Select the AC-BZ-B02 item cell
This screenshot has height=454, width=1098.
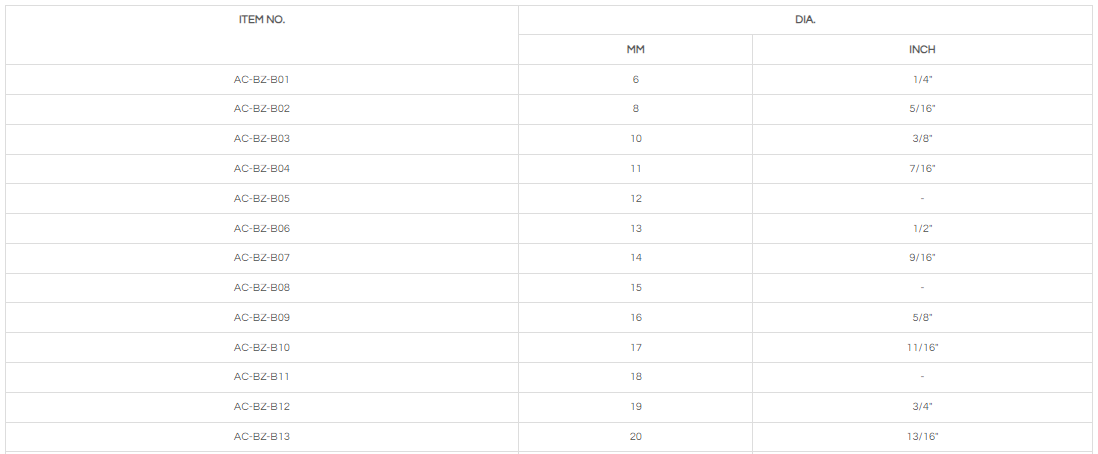tap(262, 109)
